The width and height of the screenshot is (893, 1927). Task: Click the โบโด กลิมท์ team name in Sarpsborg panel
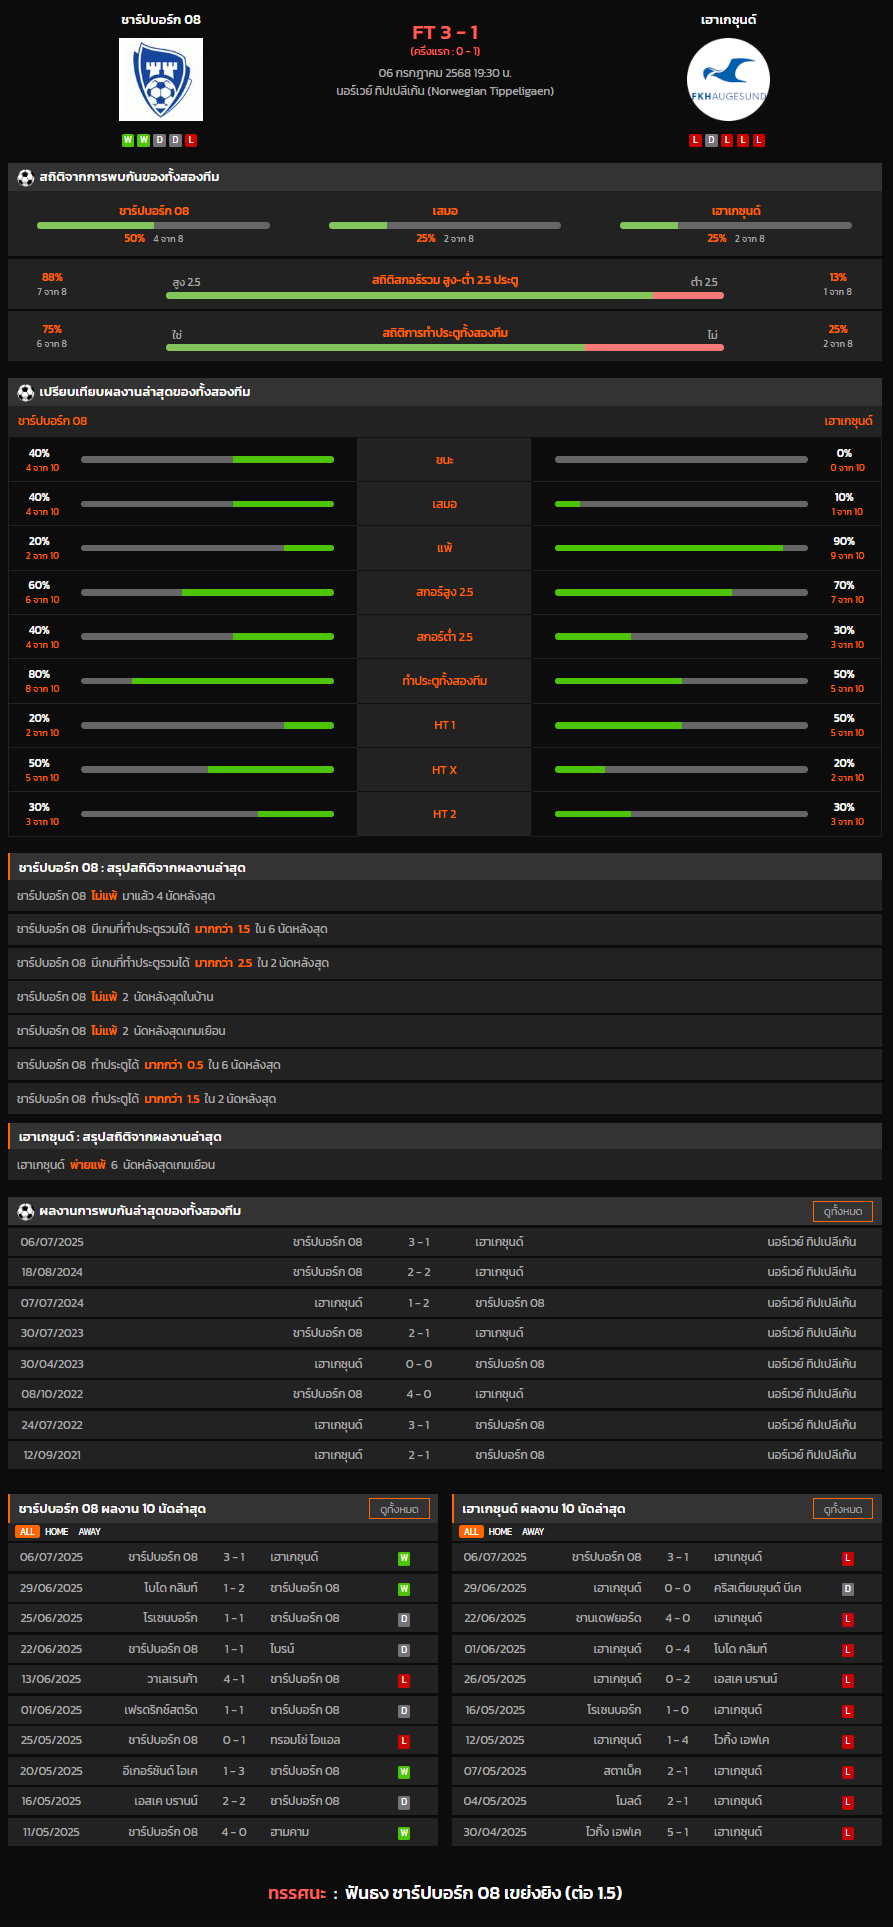171,1588
